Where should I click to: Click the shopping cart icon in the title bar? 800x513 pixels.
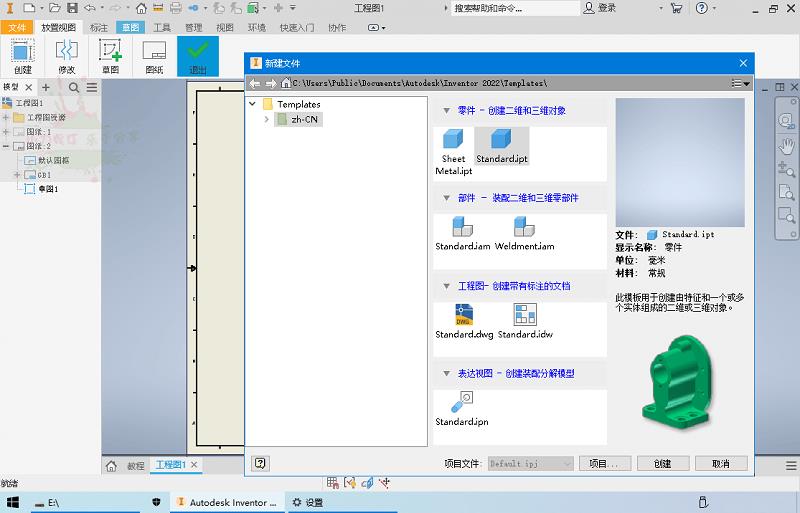pyautogui.click(x=677, y=8)
